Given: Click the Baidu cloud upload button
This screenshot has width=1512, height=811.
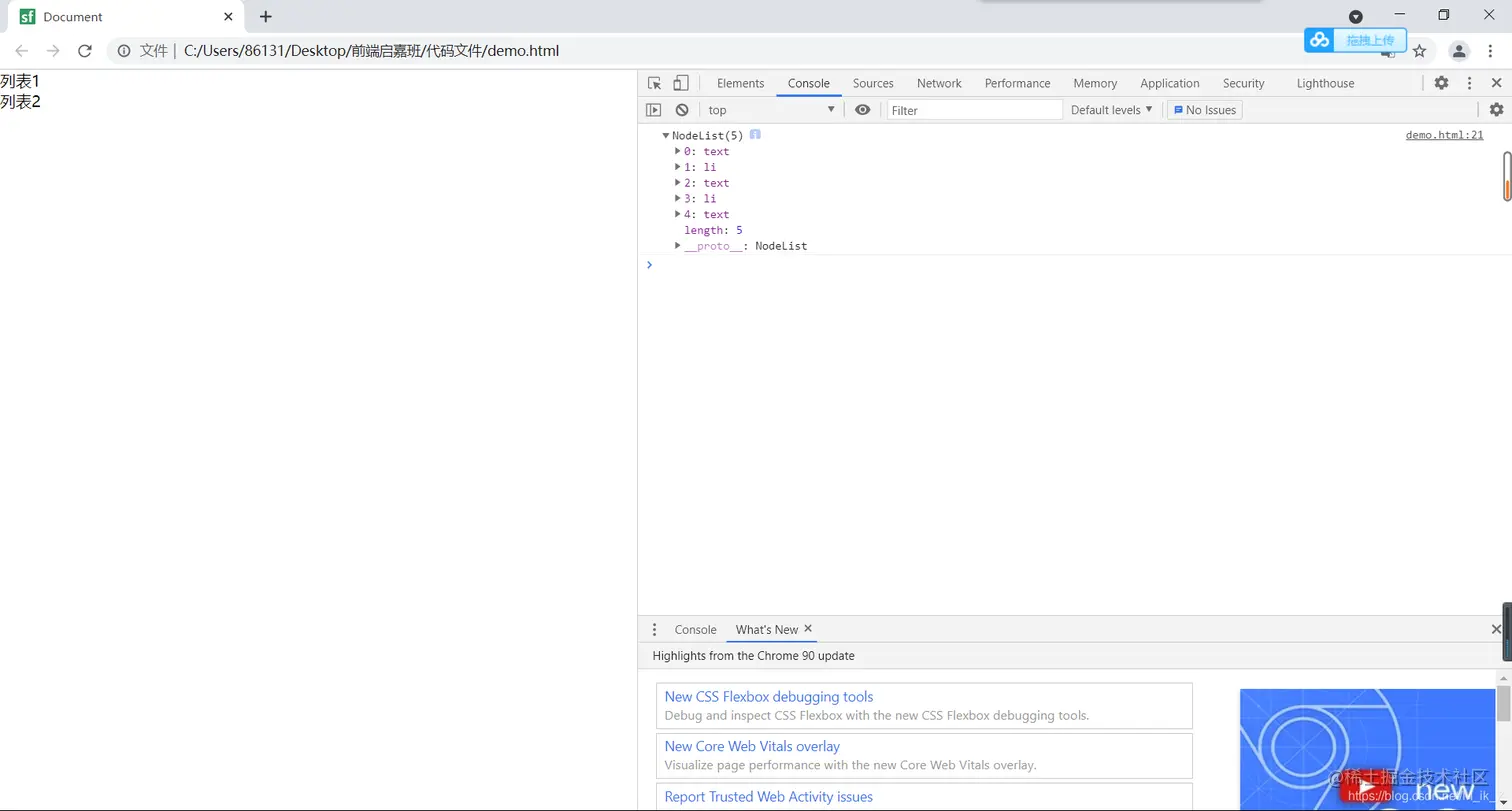Looking at the screenshot, I should pyautogui.click(x=1355, y=40).
